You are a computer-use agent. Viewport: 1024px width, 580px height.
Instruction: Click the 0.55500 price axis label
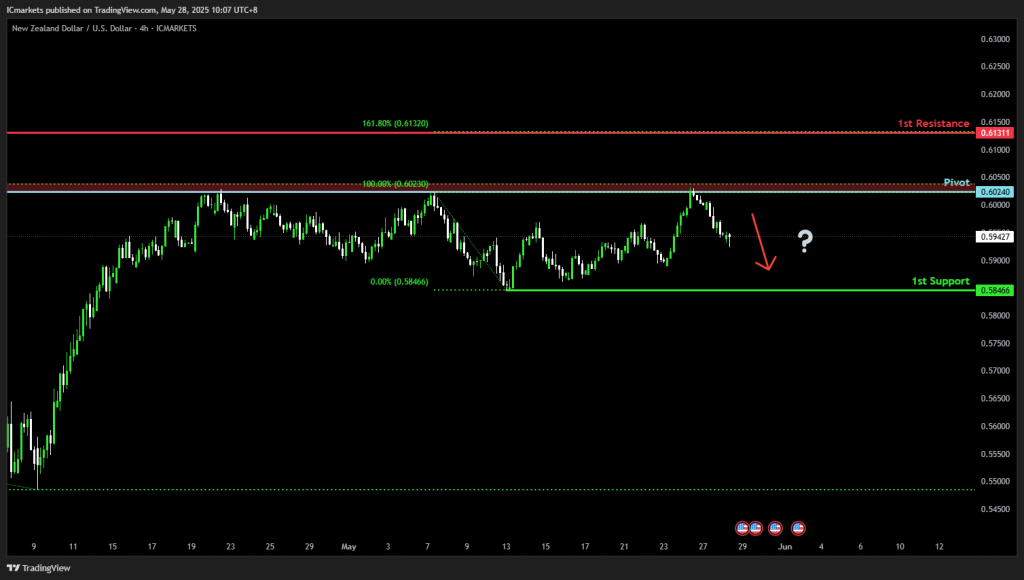995,454
